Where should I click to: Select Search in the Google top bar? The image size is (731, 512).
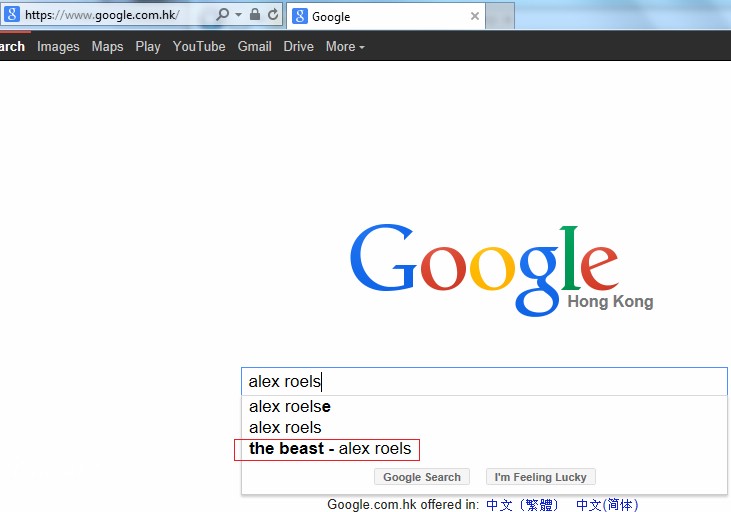(x=12, y=47)
